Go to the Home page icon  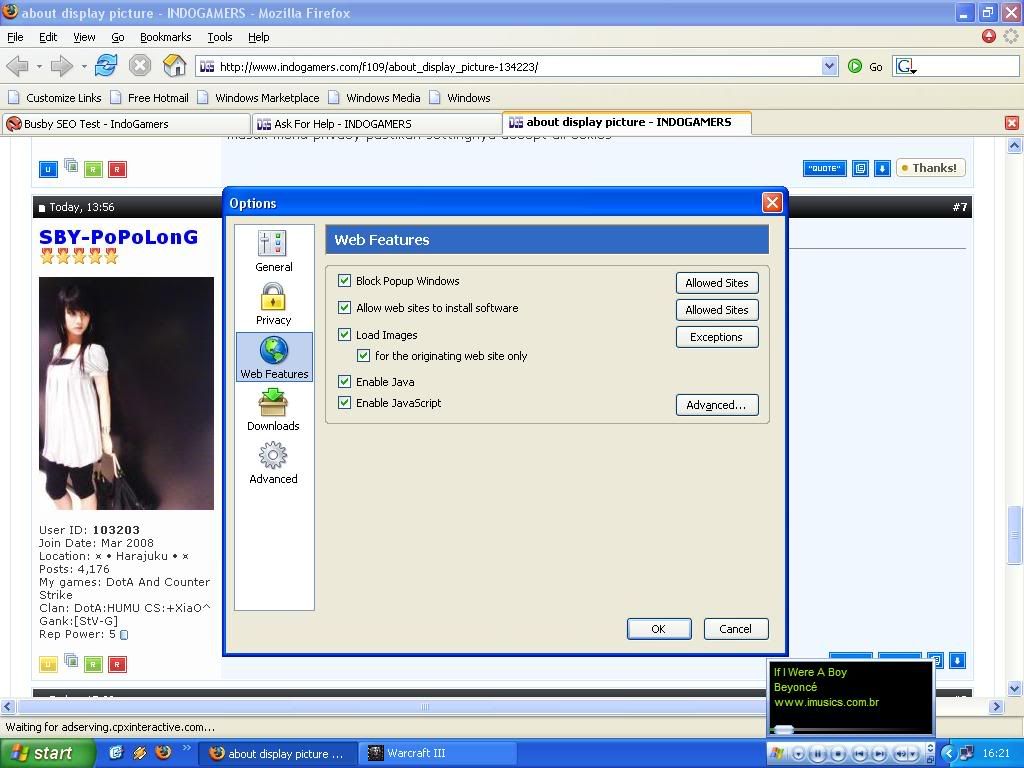click(x=174, y=65)
